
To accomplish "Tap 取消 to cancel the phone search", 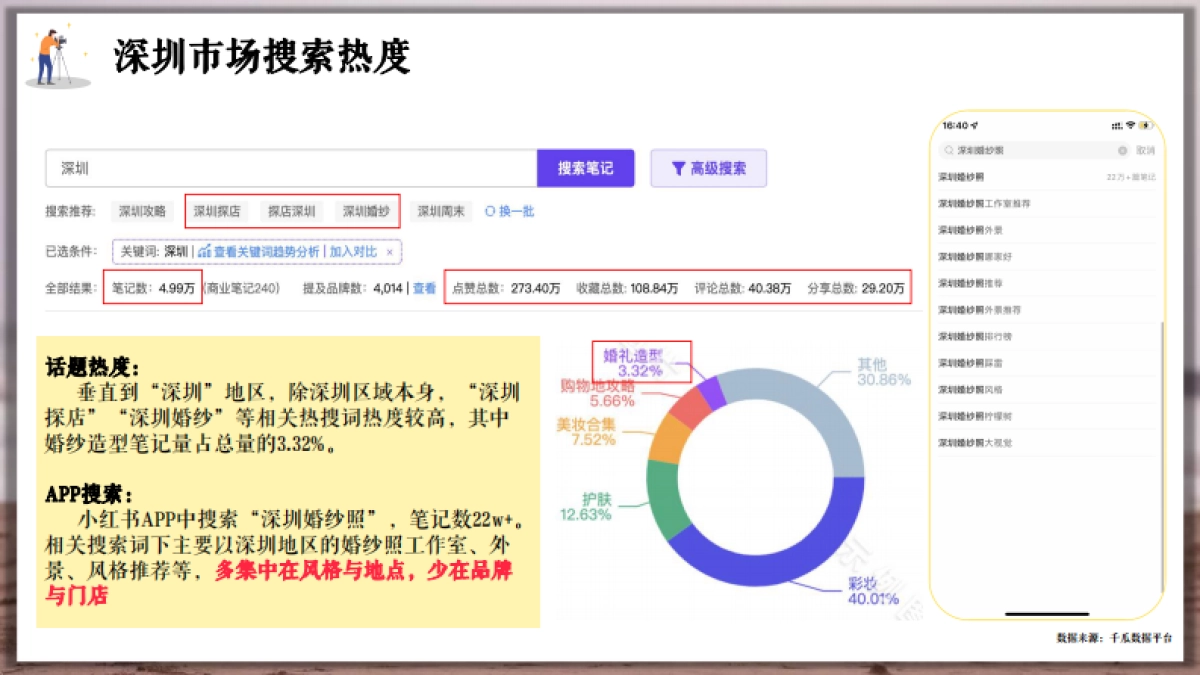I will pos(1146,150).
